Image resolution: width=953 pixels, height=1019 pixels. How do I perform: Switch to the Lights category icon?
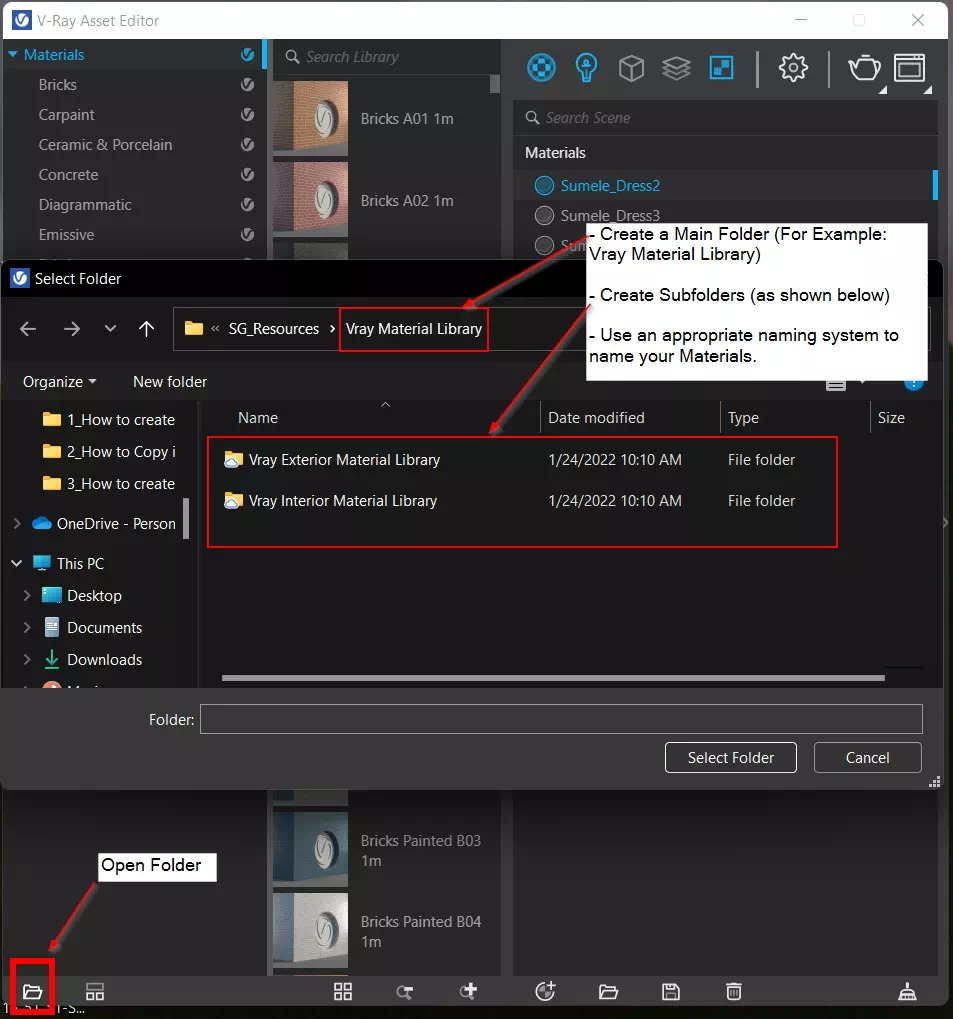pos(586,68)
